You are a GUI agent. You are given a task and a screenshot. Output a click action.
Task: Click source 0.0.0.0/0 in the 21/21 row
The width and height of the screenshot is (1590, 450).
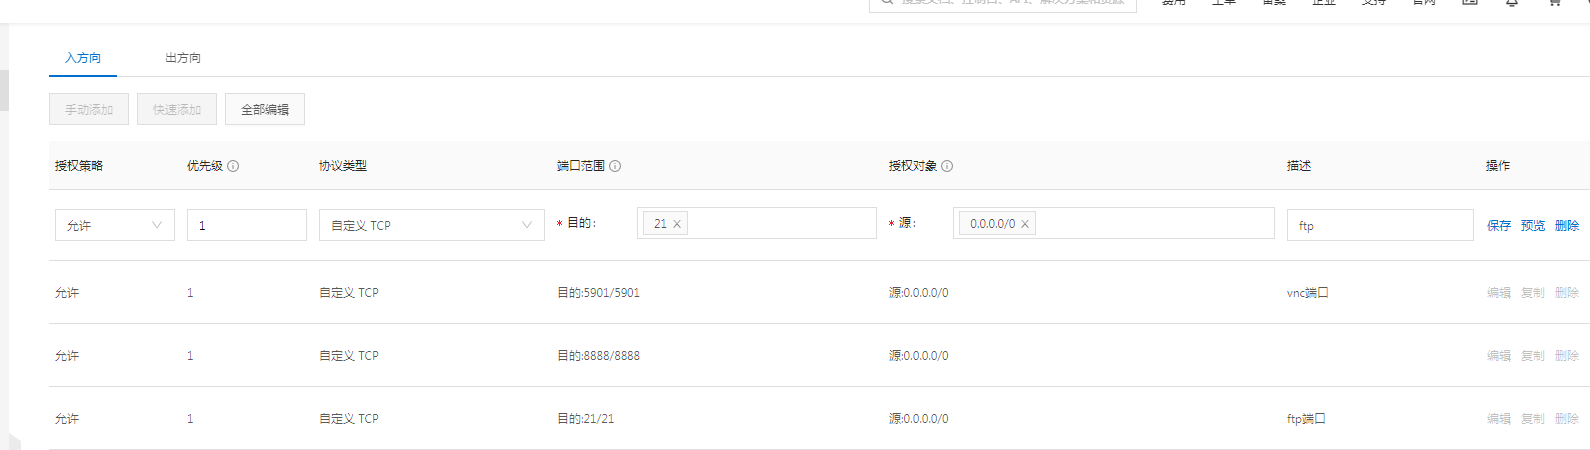pyautogui.click(x=919, y=419)
